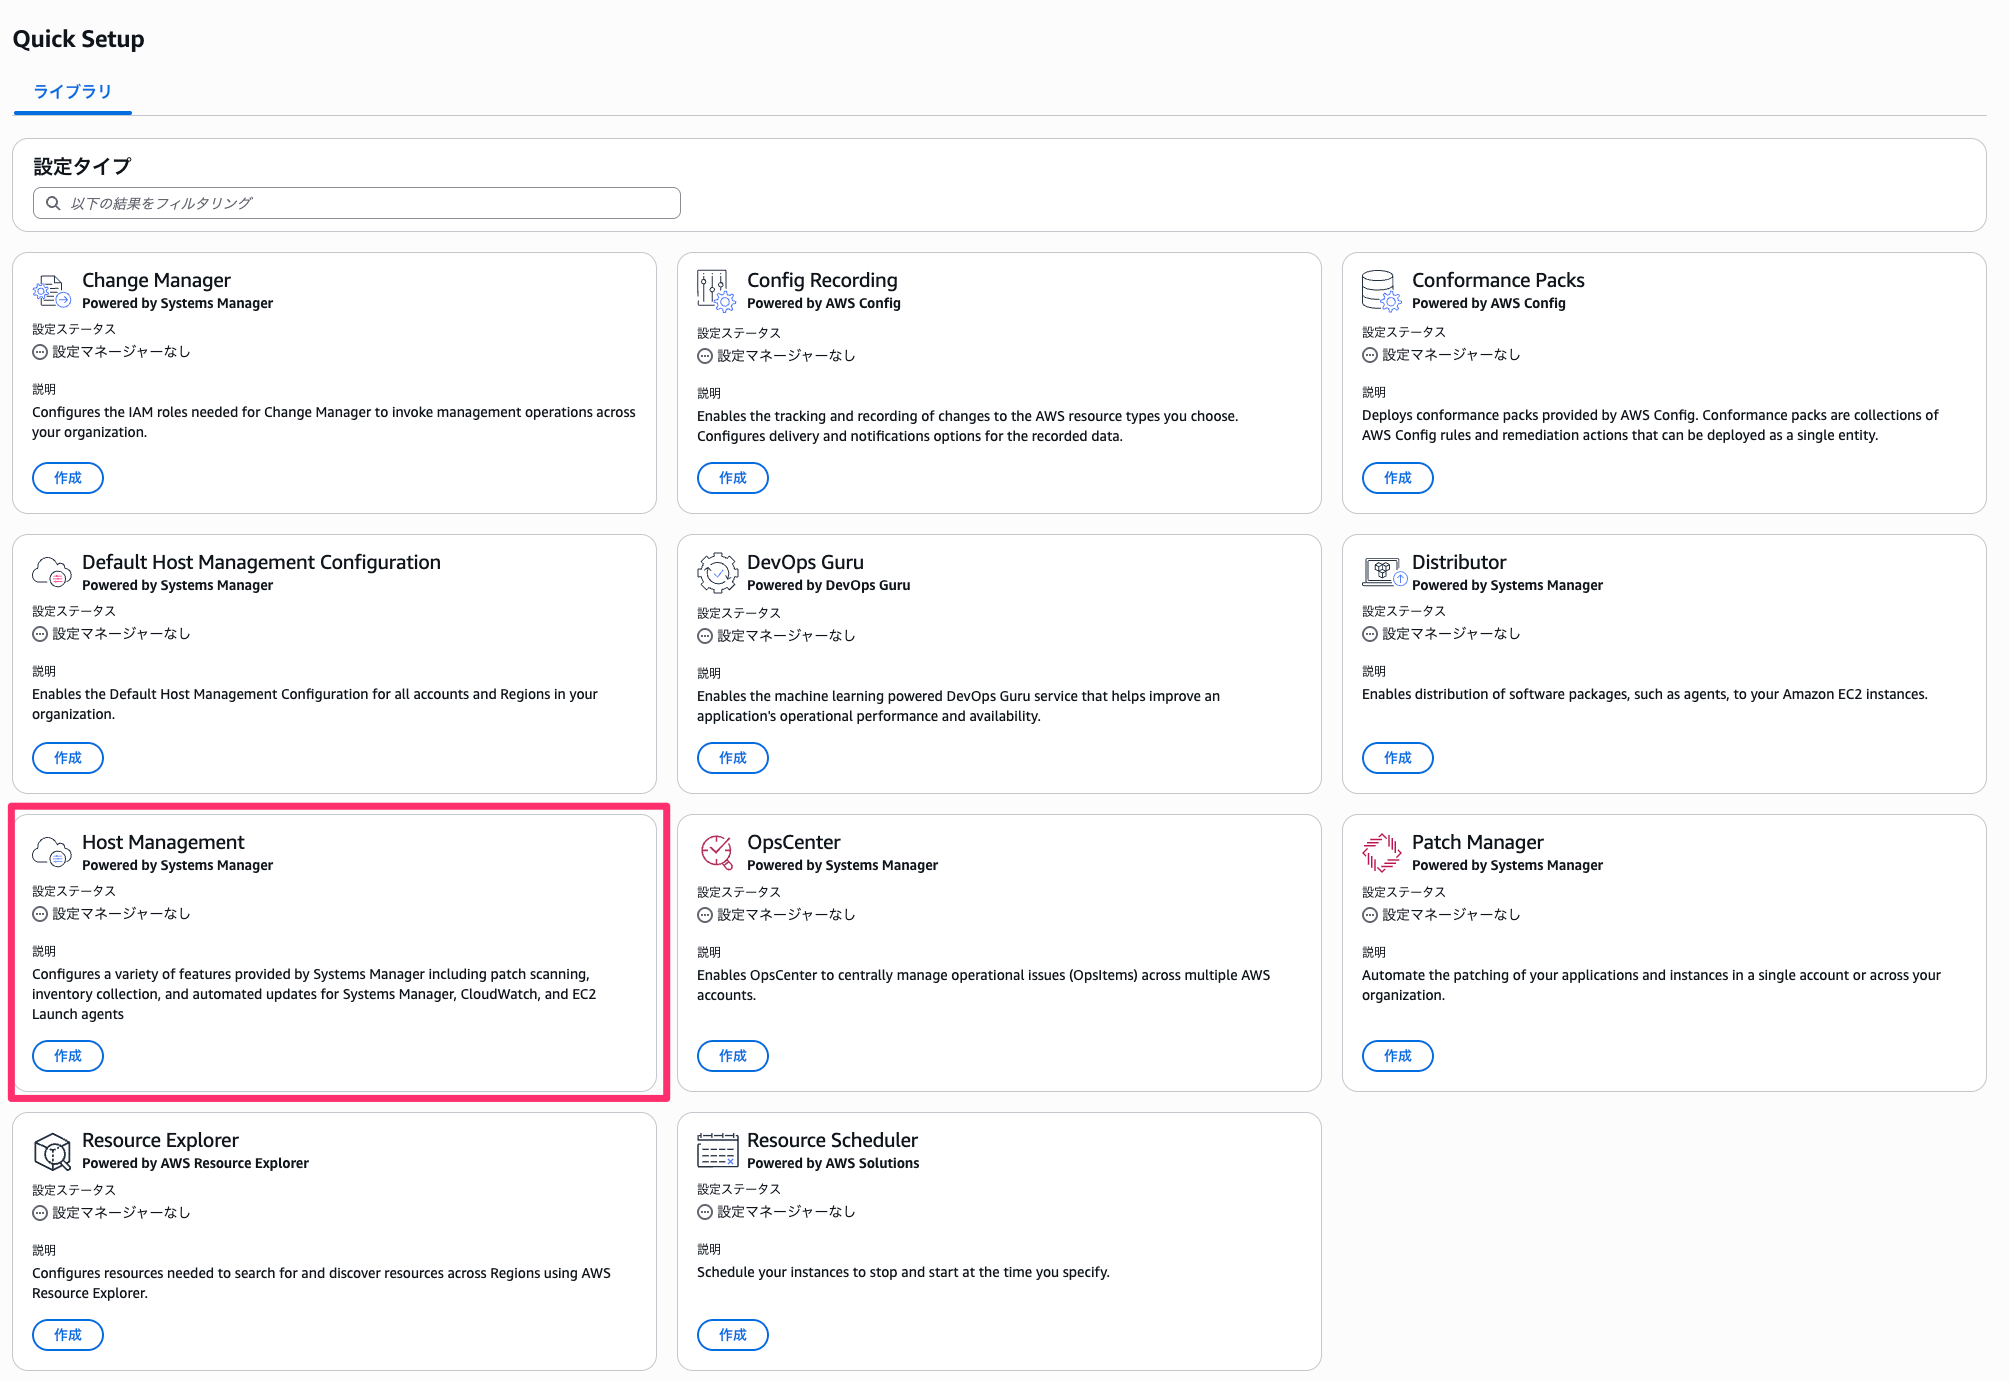The height and width of the screenshot is (1382, 2009).
Task: Click Config Recording's status indicator icon
Action: [x=705, y=356]
